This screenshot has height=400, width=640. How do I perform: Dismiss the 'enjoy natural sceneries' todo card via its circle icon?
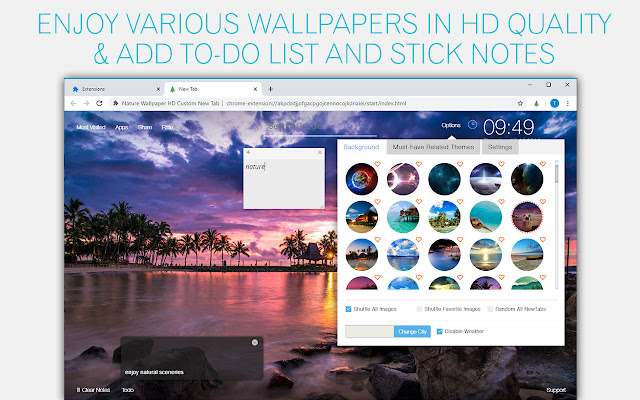click(255, 342)
